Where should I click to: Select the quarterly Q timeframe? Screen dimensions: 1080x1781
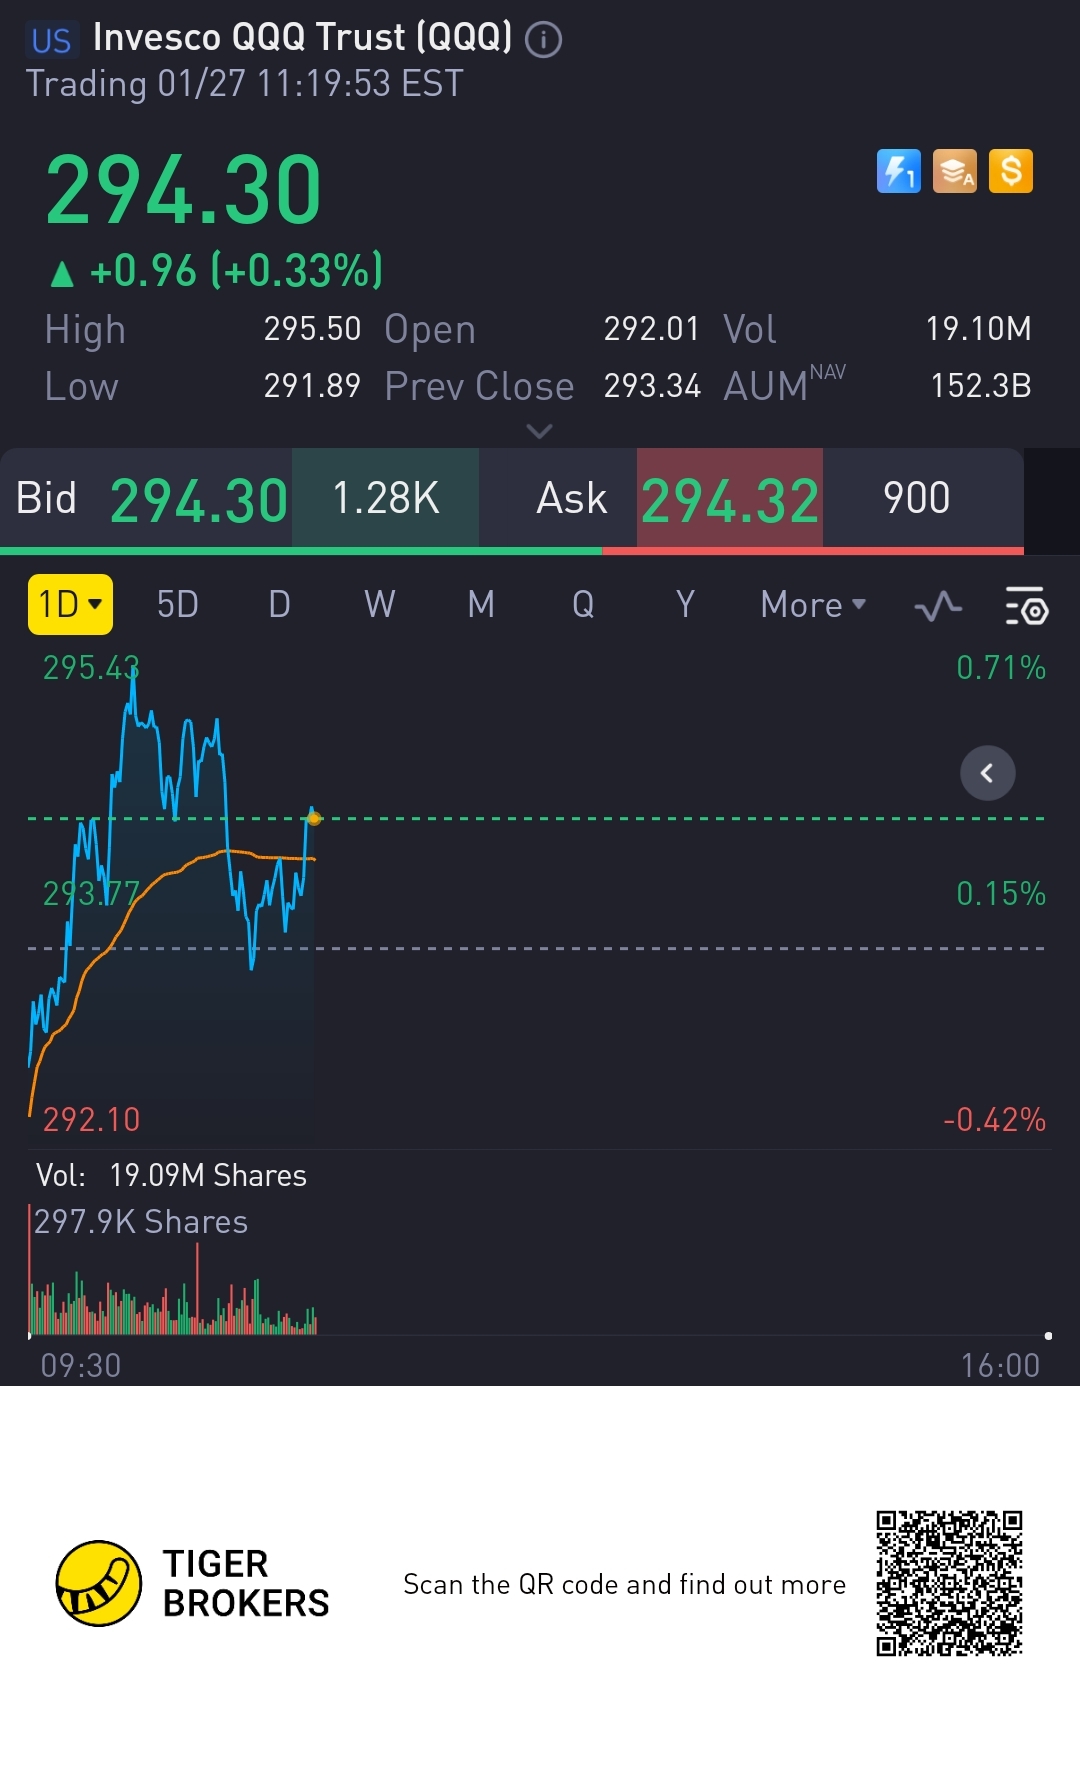pos(583,604)
